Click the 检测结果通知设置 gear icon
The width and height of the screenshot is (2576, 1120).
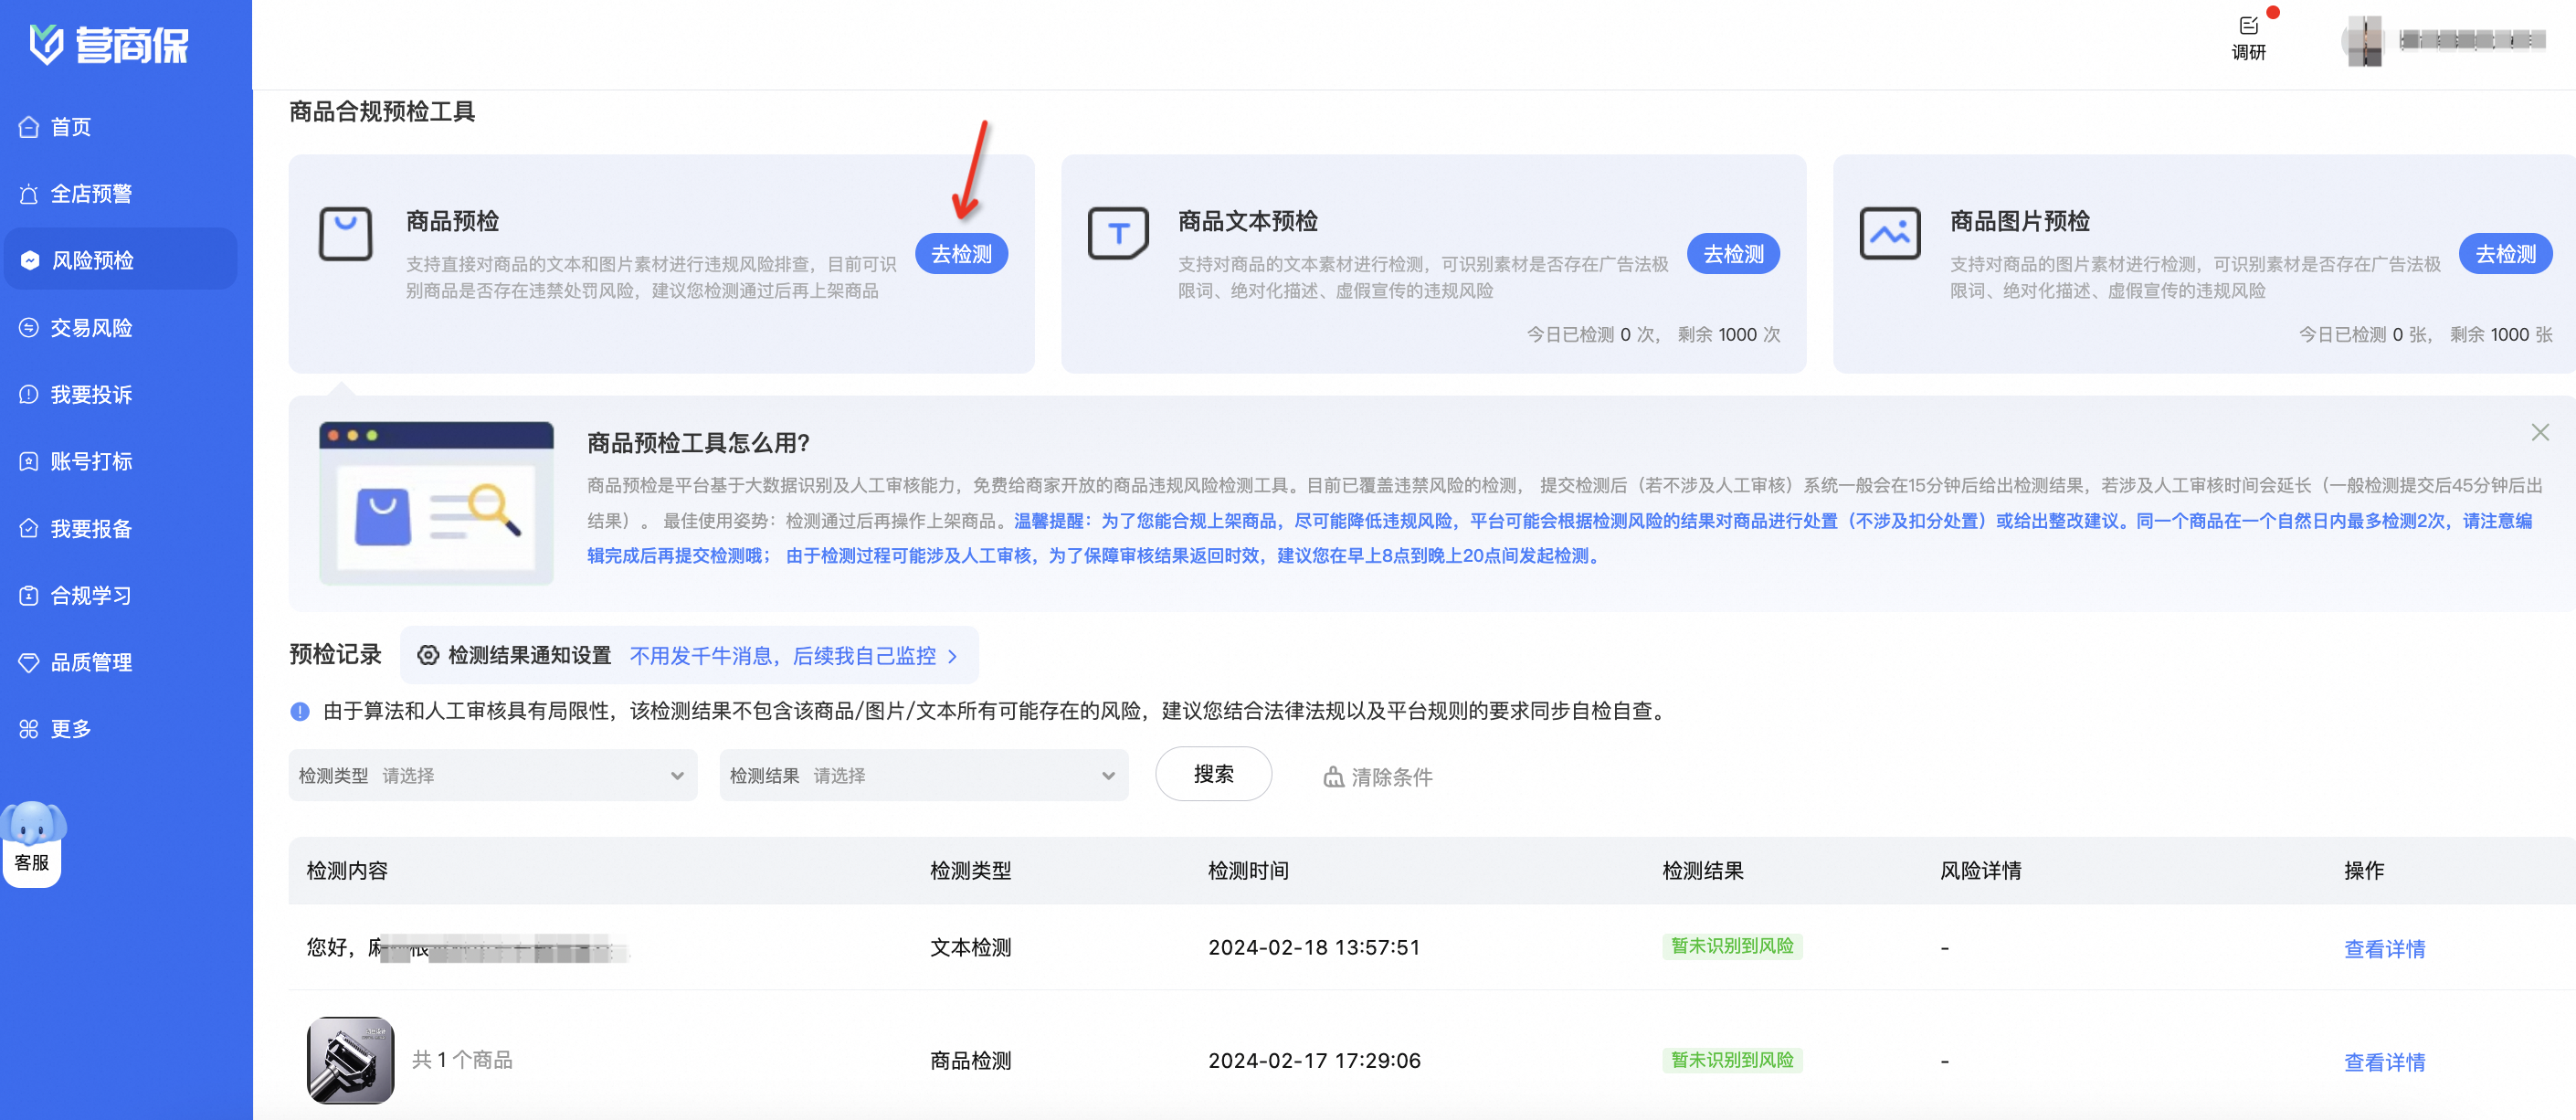click(428, 655)
